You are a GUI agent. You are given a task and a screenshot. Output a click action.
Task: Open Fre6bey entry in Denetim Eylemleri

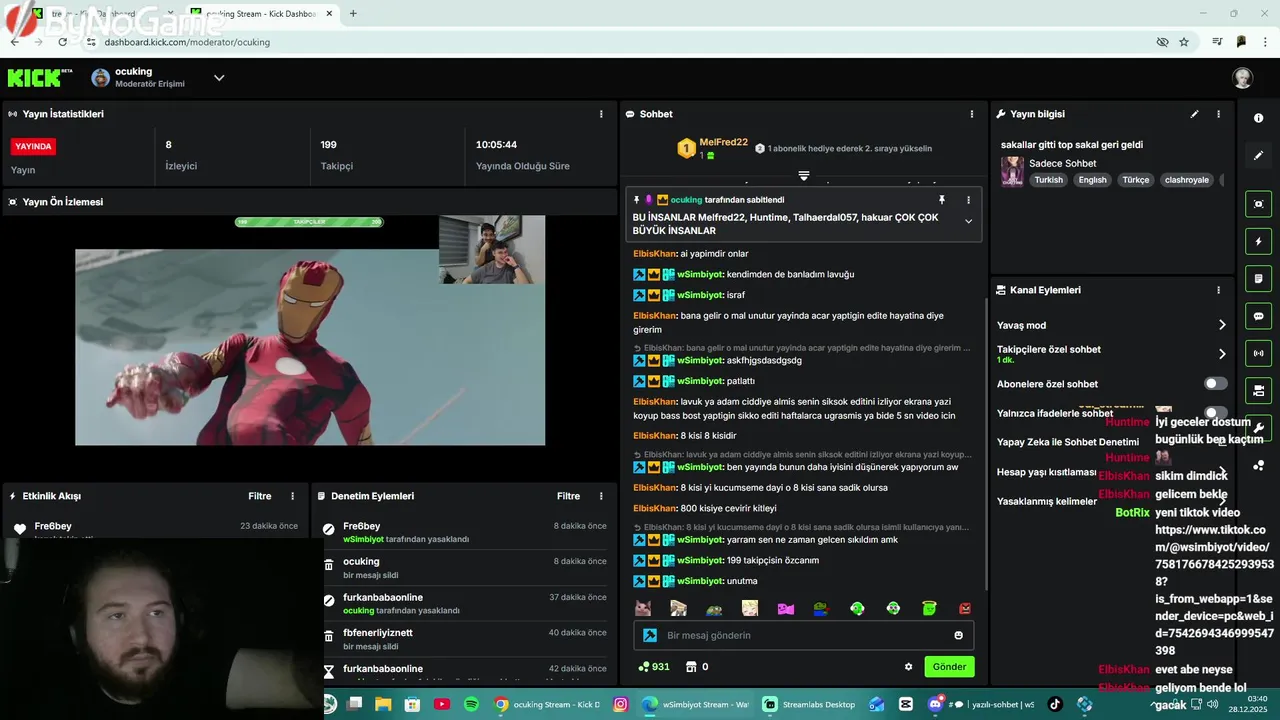(x=465, y=532)
